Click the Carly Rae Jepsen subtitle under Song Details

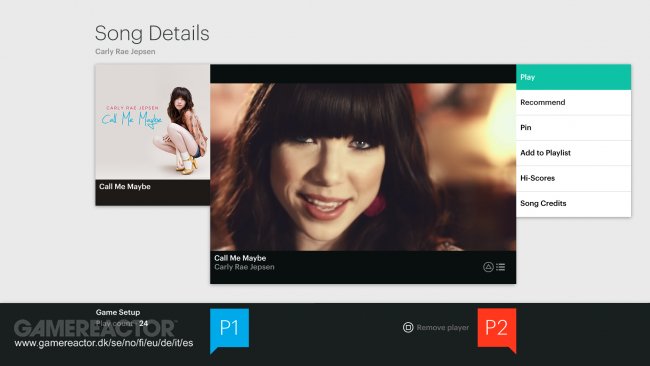tap(125, 51)
